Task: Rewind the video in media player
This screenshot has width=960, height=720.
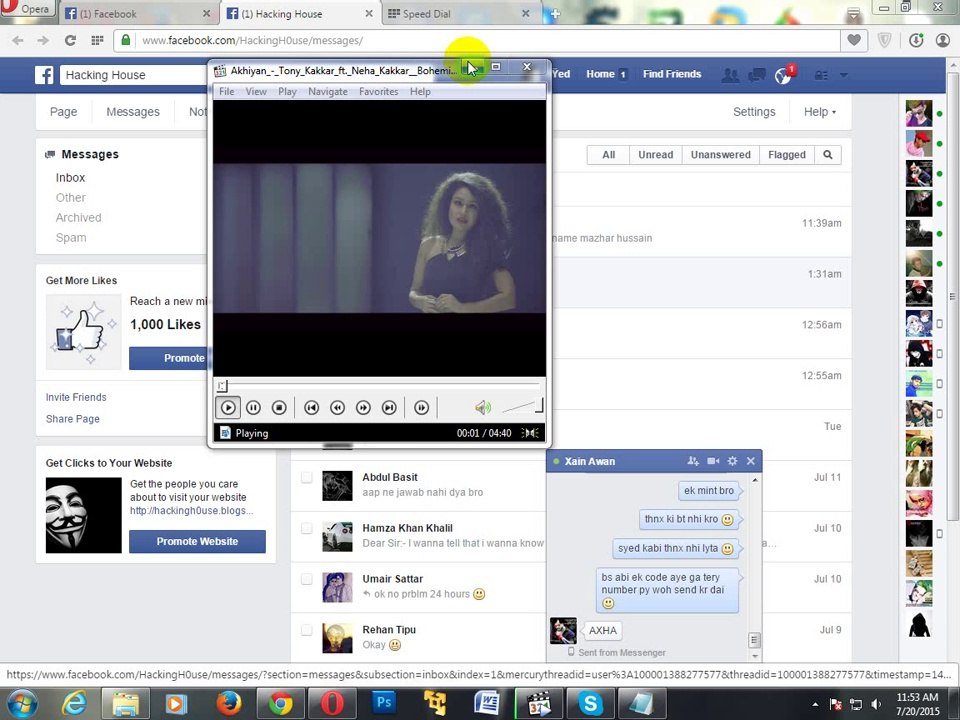Action: 337,408
